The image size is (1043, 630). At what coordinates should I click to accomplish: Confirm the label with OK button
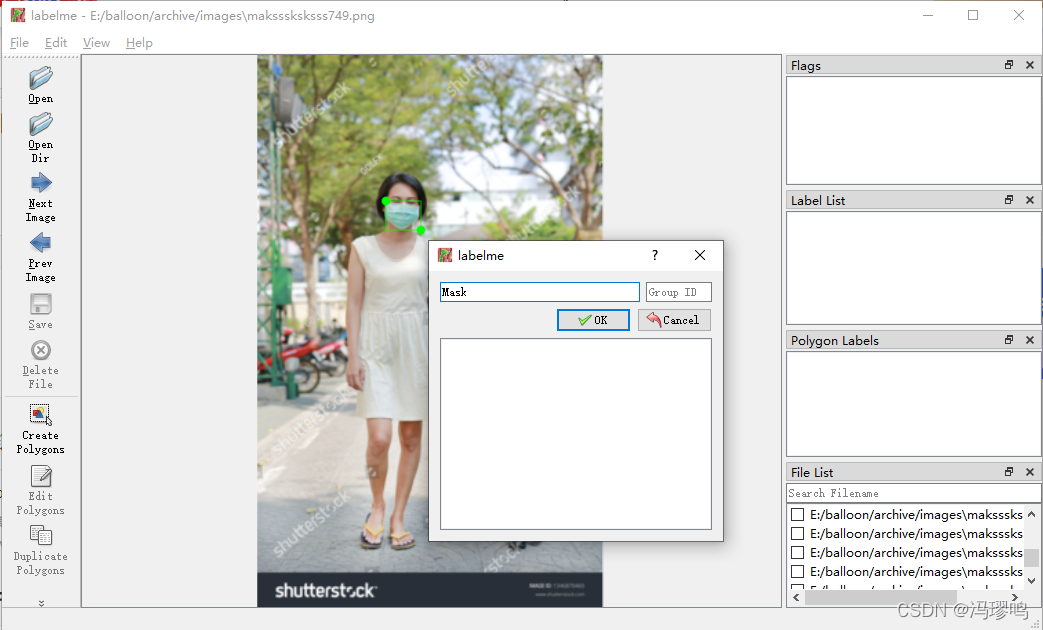(593, 320)
